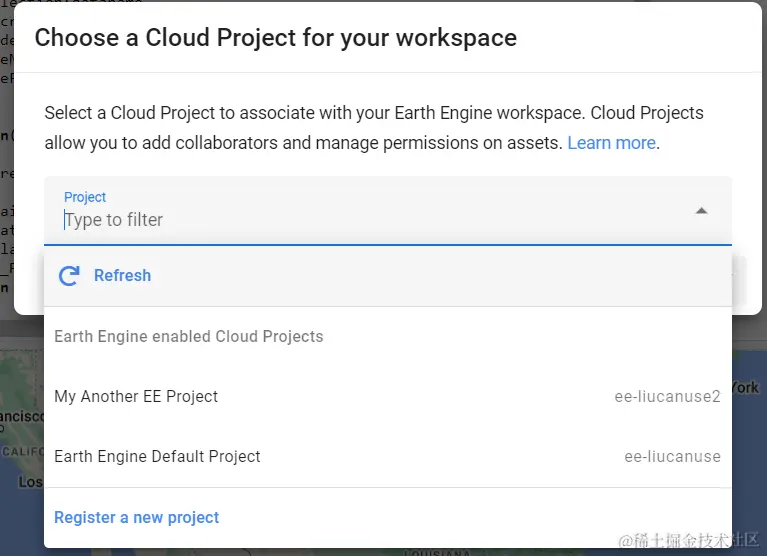Viewport: 767px width, 556px height.
Task: Click Register a new project
Action: [136, 517]
